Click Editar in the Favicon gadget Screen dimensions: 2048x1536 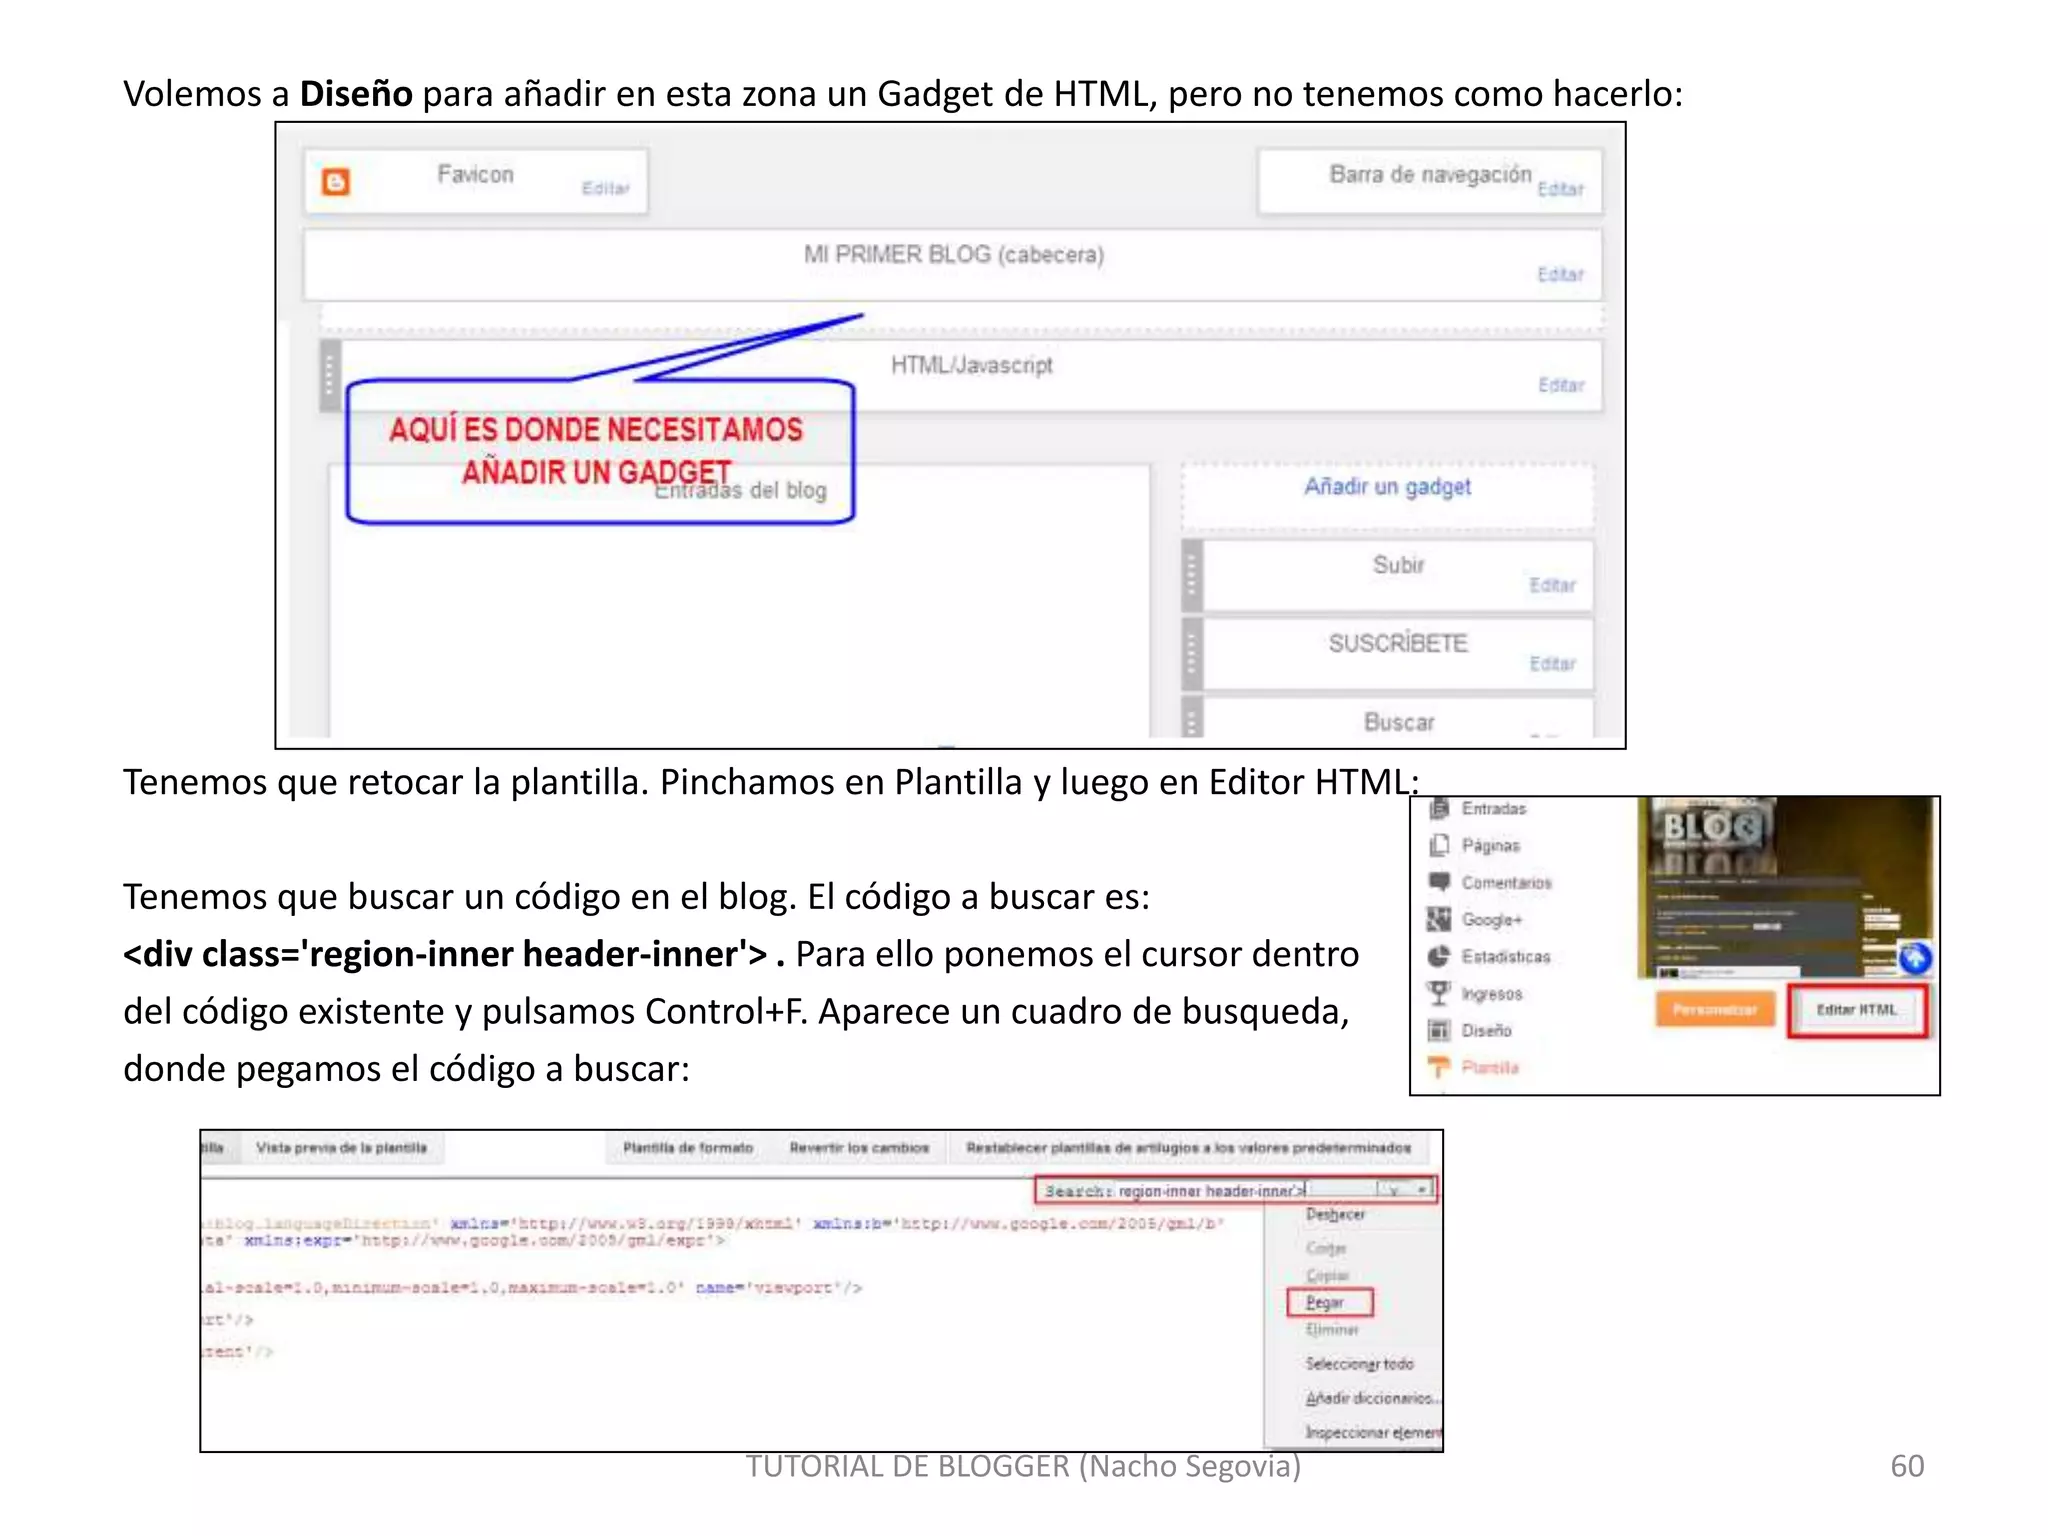[x=606, y=188]
